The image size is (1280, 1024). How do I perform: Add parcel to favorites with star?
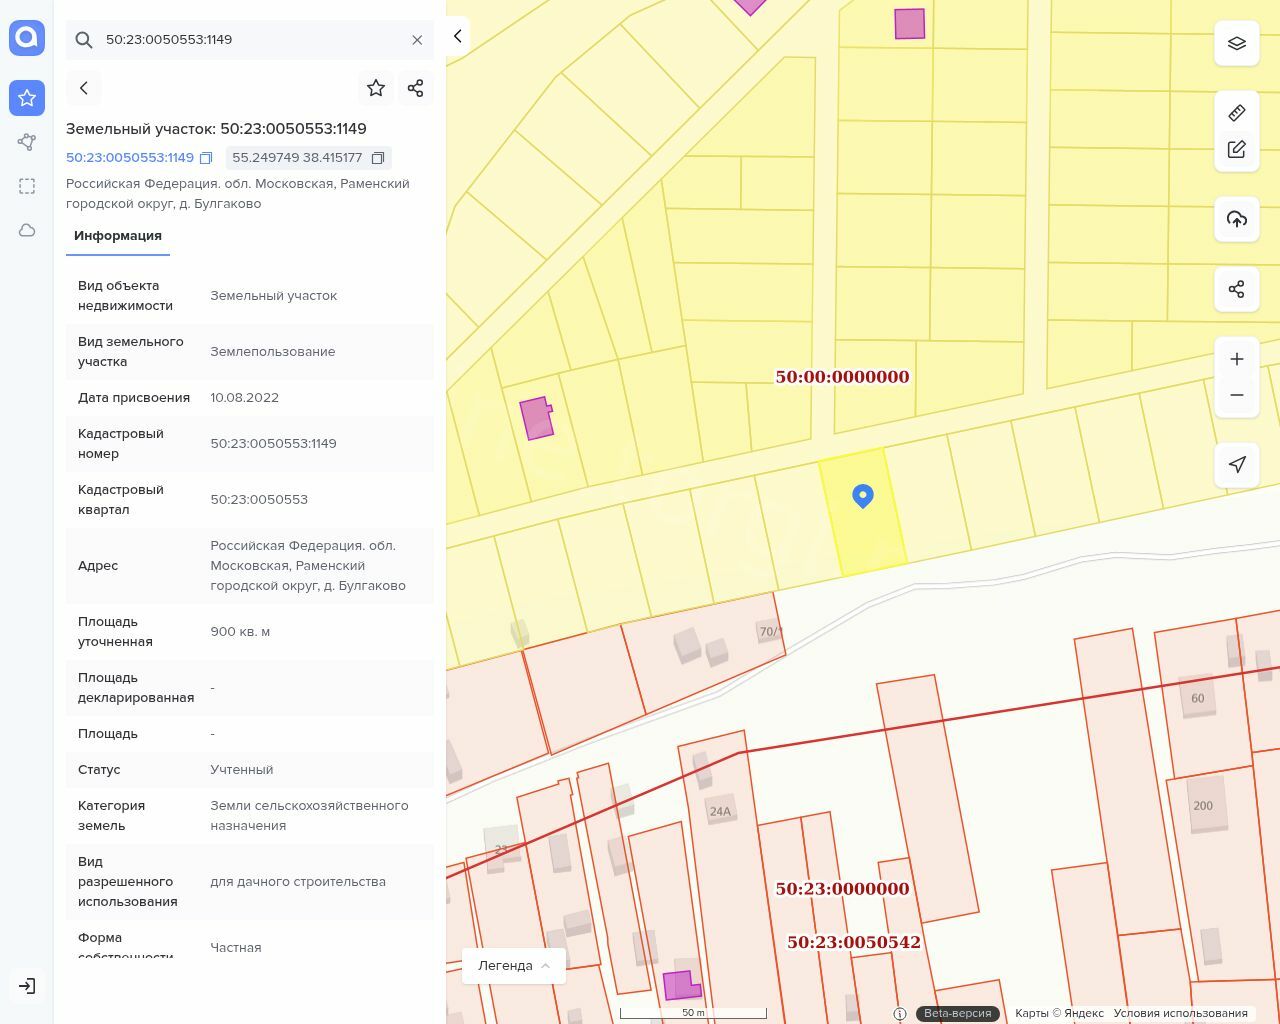pyautogui.click(x=376, y=88)
